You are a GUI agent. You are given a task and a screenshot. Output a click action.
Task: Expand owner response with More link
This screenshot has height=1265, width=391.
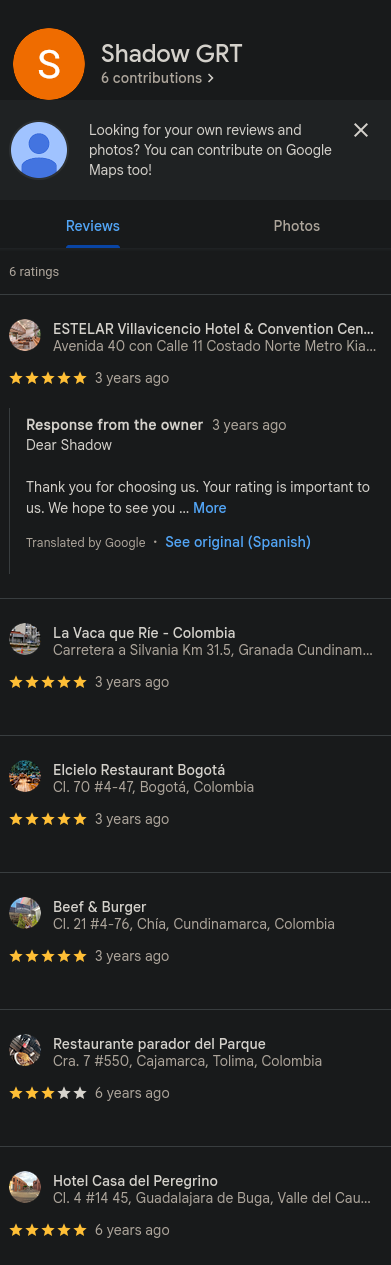(x=210, y=508)
